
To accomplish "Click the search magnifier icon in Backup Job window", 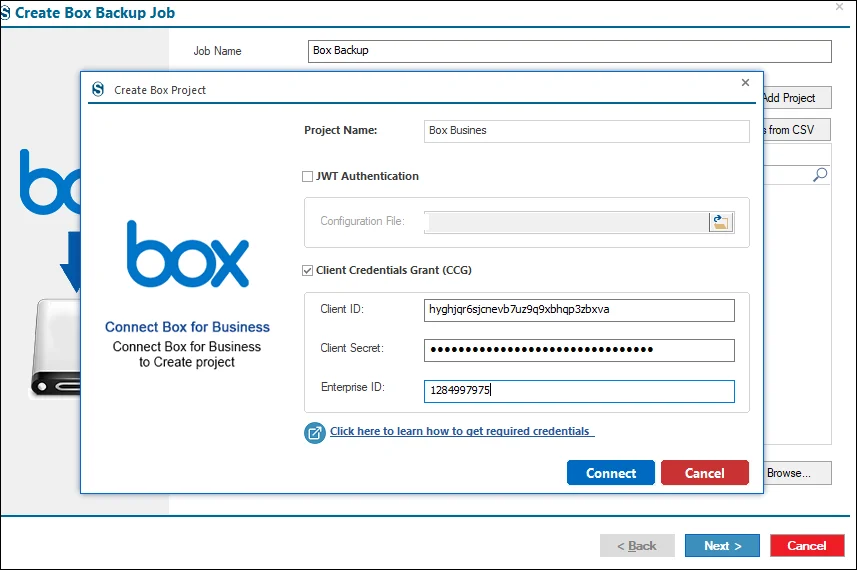I will click(820, 175).
